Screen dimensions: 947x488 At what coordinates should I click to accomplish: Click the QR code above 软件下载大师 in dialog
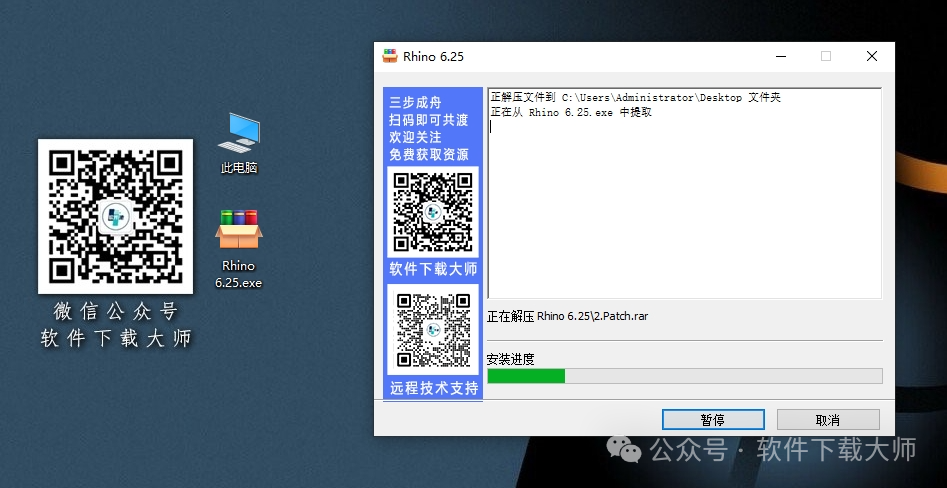click(432, 212)
